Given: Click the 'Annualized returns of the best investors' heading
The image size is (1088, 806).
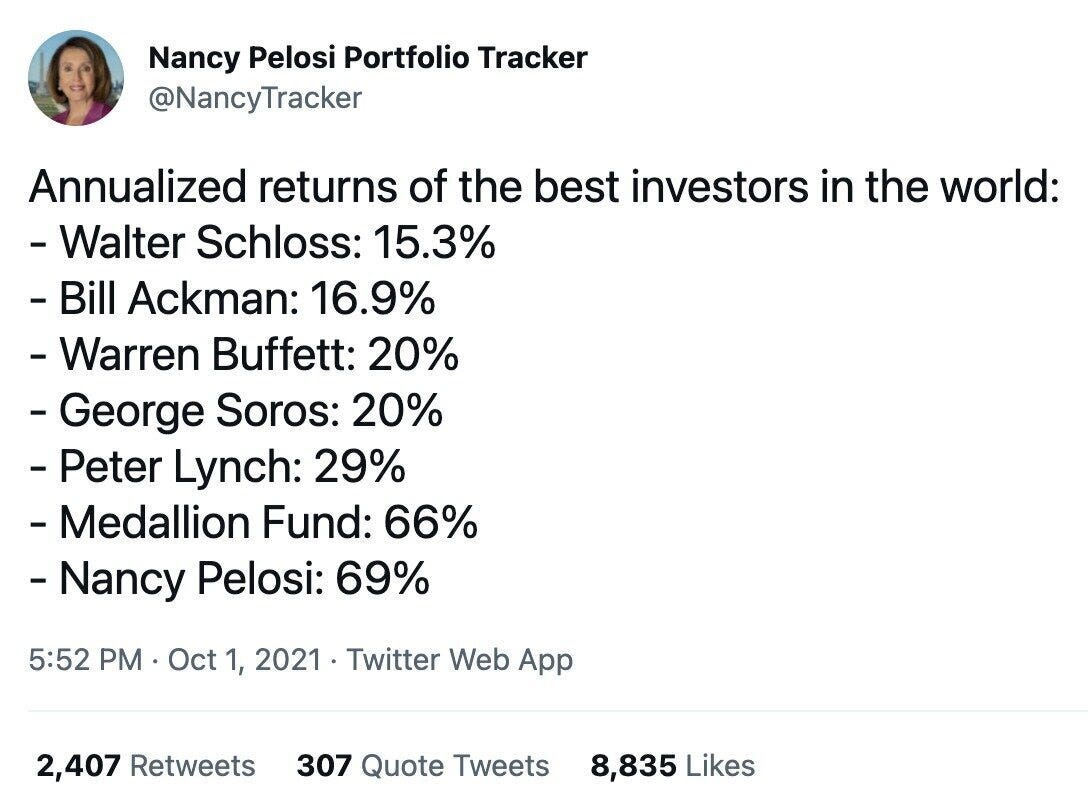Looking at the screenshot, I should point(543,187).
